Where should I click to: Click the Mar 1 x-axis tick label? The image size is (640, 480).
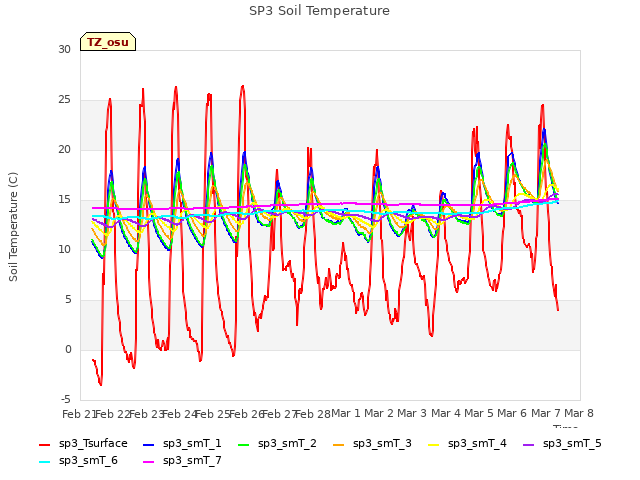coord(346,413)
